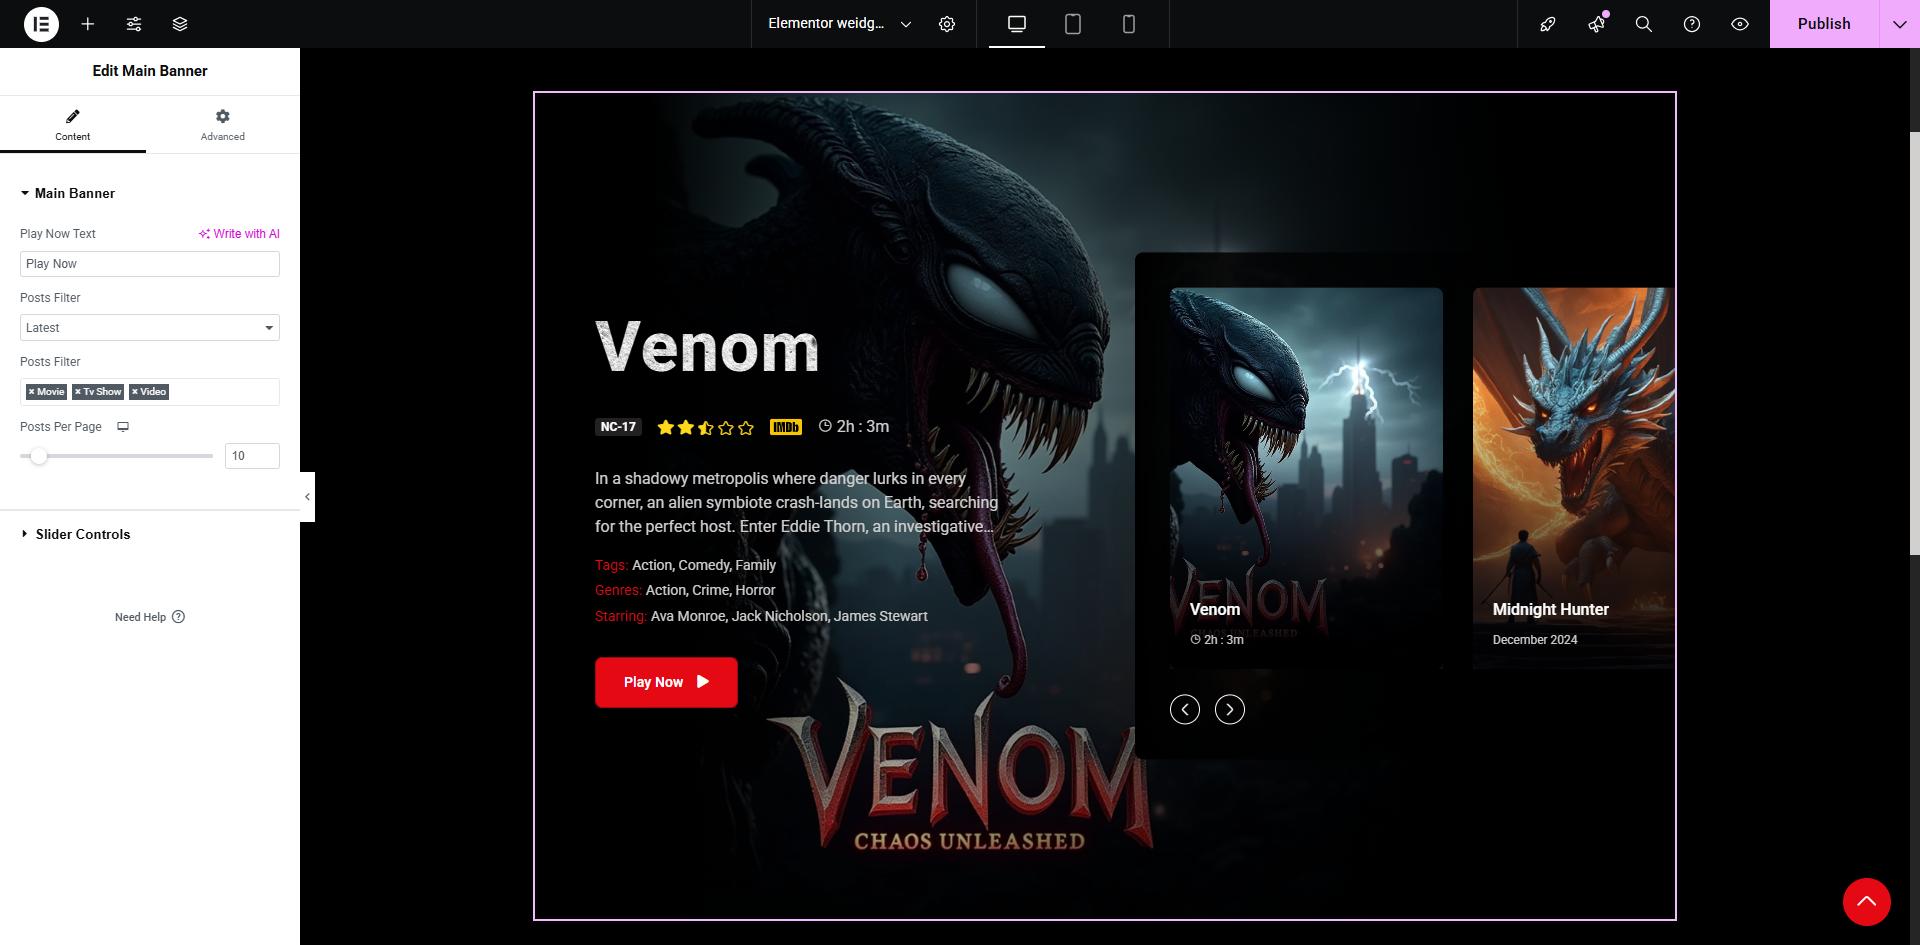
Task: Remove the Video tag
Action: 135,392
